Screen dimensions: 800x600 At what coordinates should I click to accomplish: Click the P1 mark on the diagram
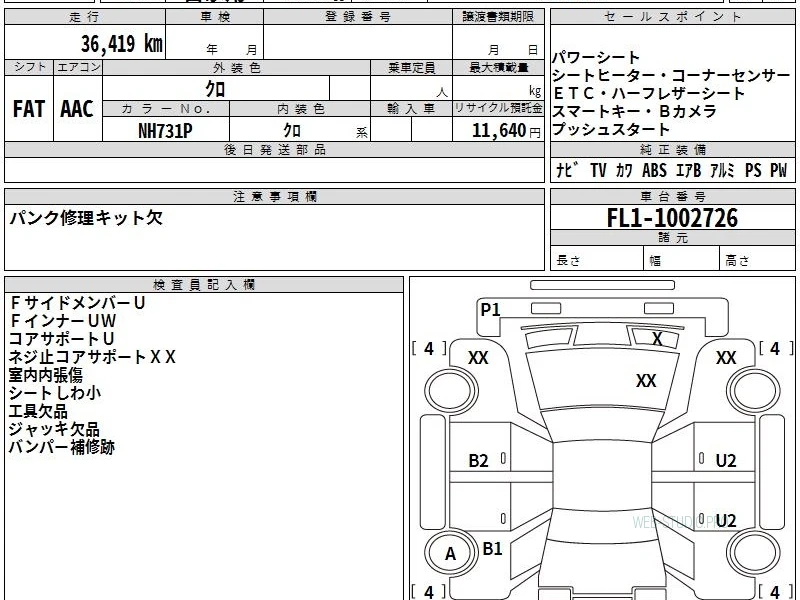[x=490, y=309]
